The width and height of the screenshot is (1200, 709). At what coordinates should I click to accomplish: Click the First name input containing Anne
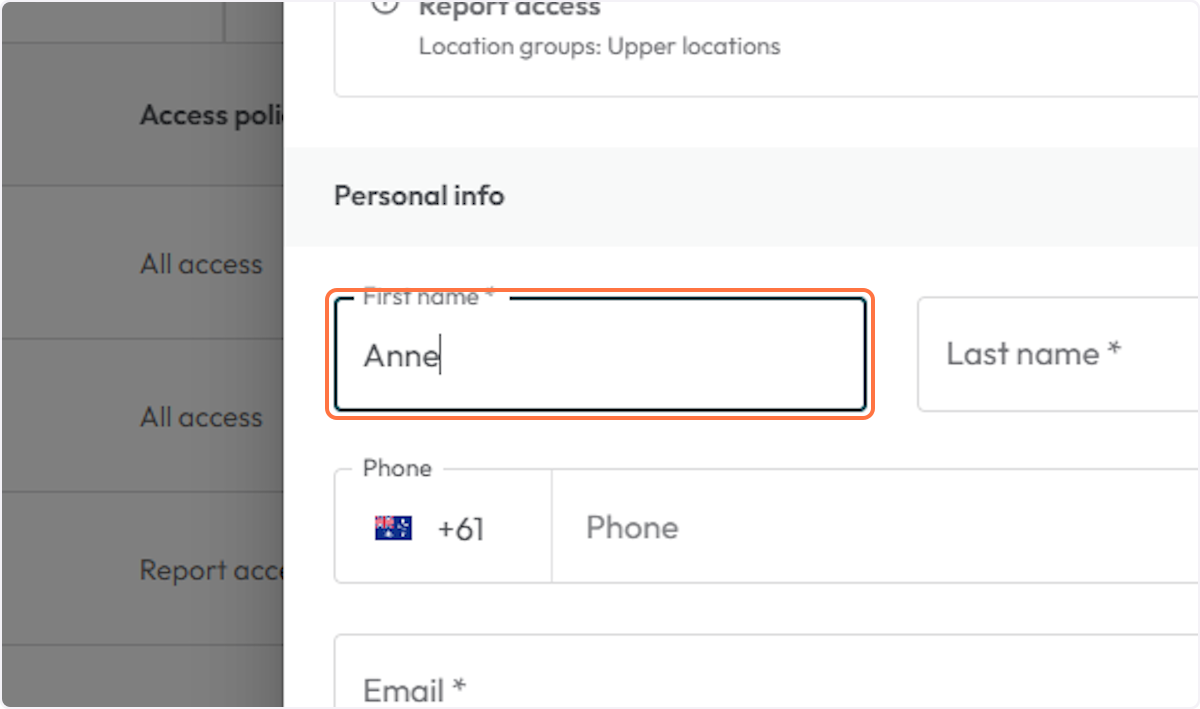pyautogui.click(x=599, y=356)
